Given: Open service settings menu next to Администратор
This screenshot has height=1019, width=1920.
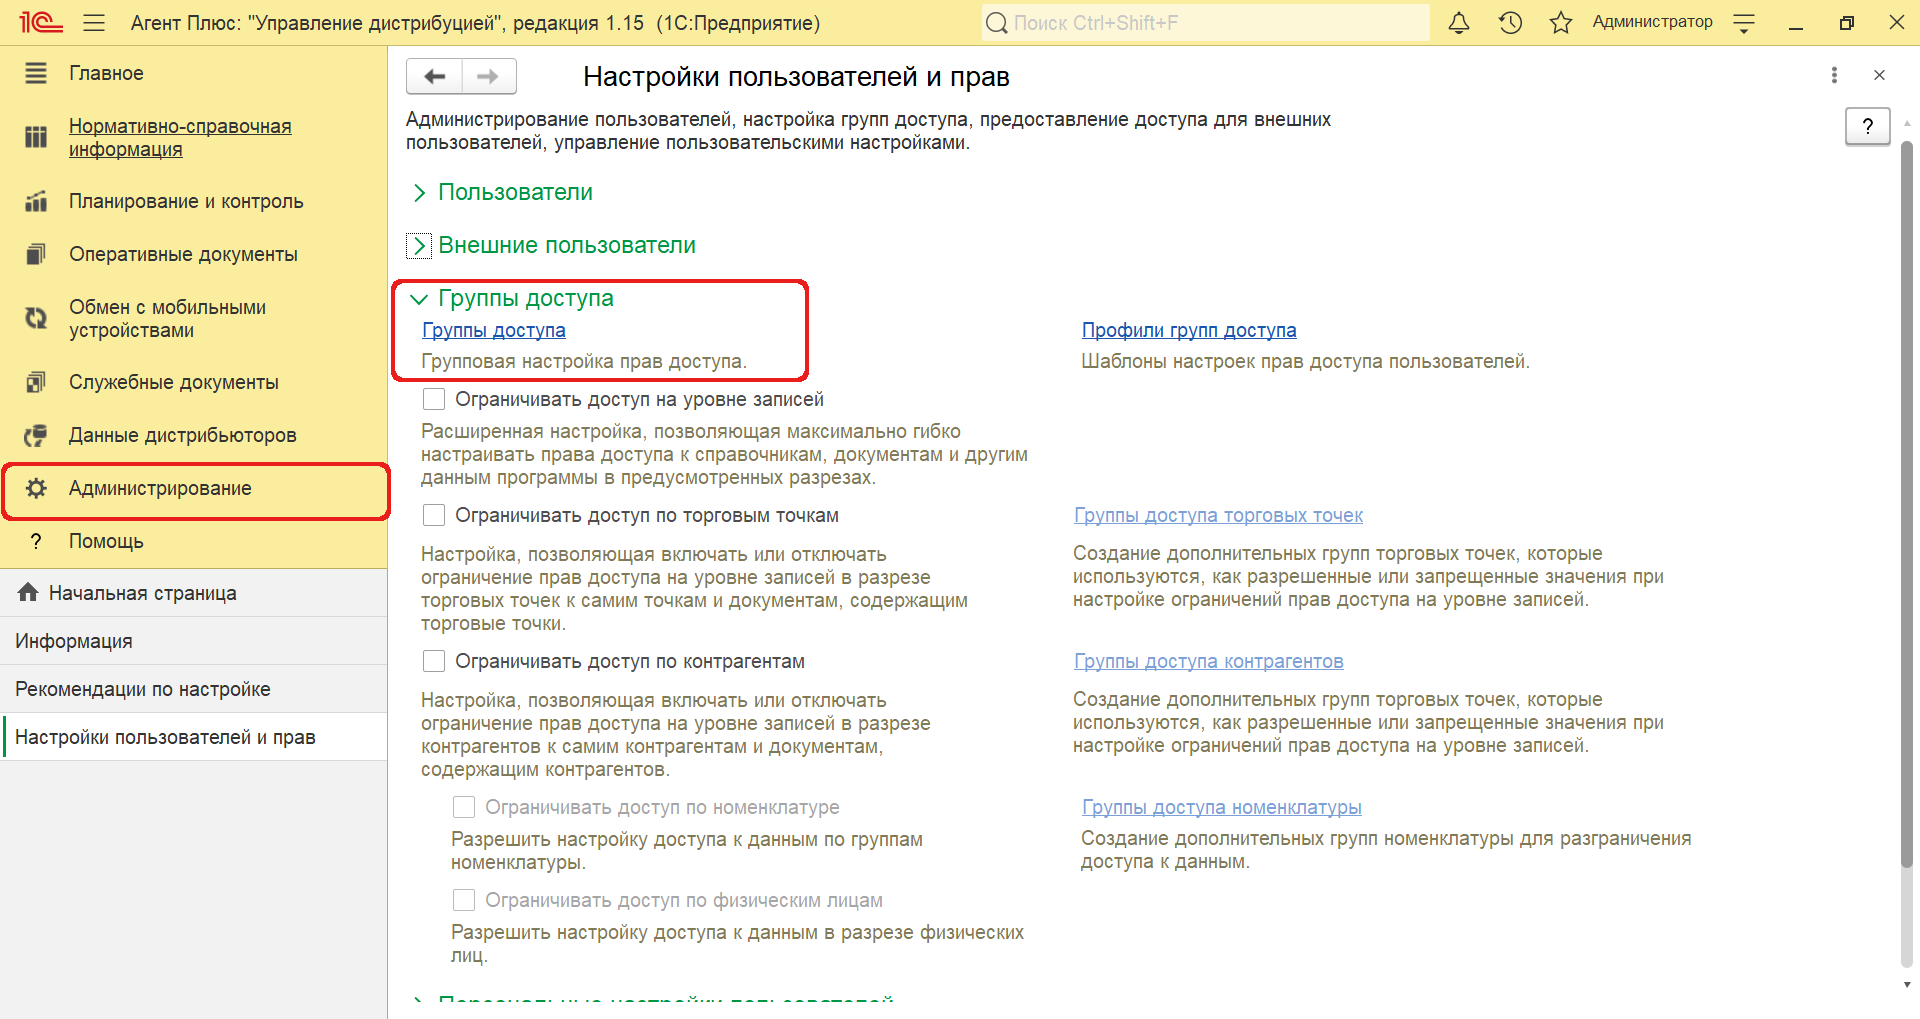Looking at the screenshot, I should pyautogui.click(x=1744, y=23).
